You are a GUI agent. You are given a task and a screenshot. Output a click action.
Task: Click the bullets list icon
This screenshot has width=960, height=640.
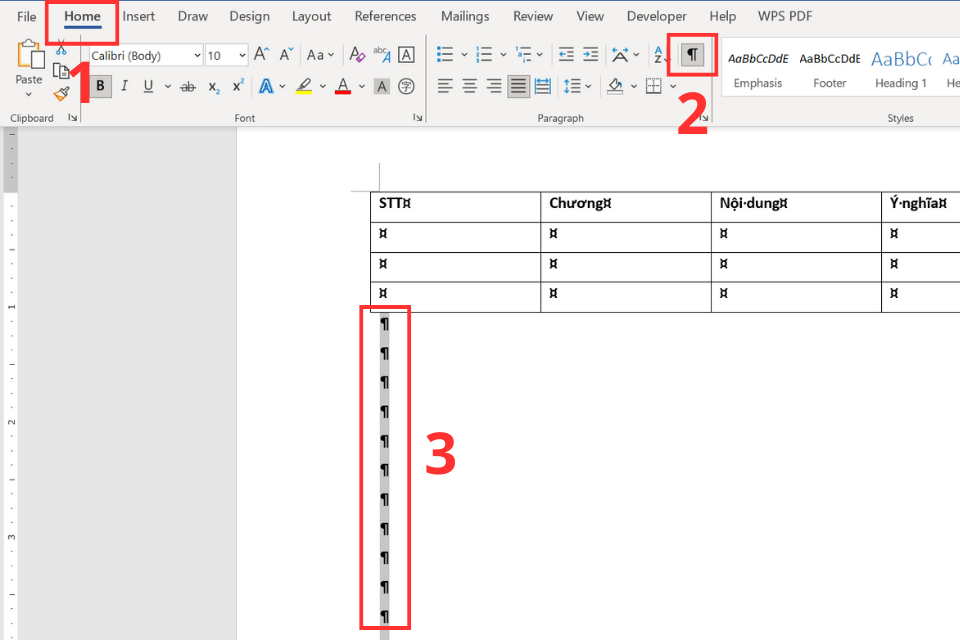click(x=445, y=55)
